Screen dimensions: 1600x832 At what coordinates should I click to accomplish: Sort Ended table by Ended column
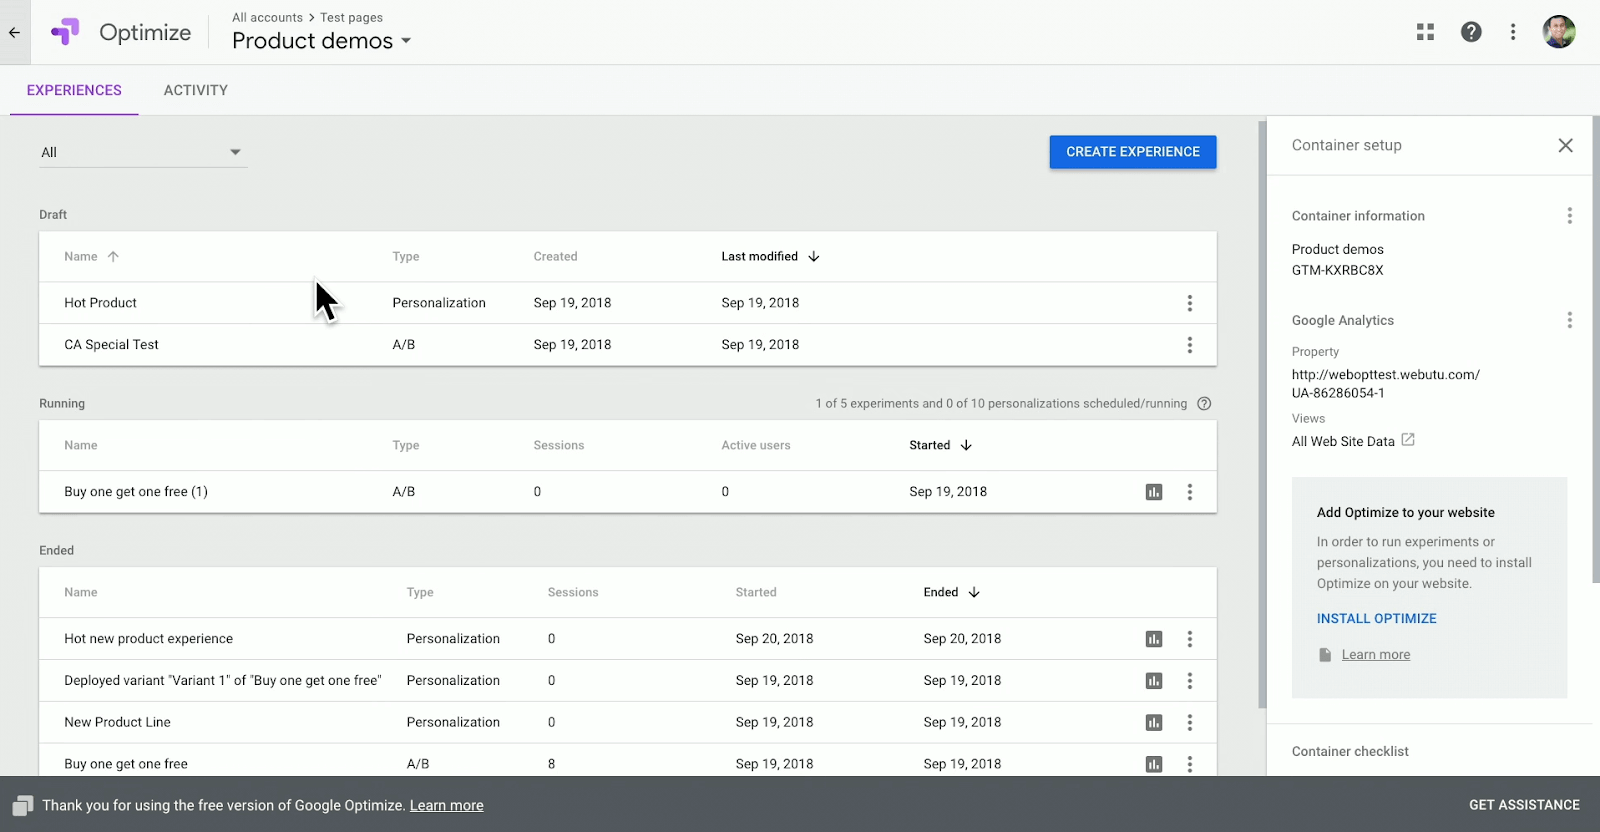[951, 593]
